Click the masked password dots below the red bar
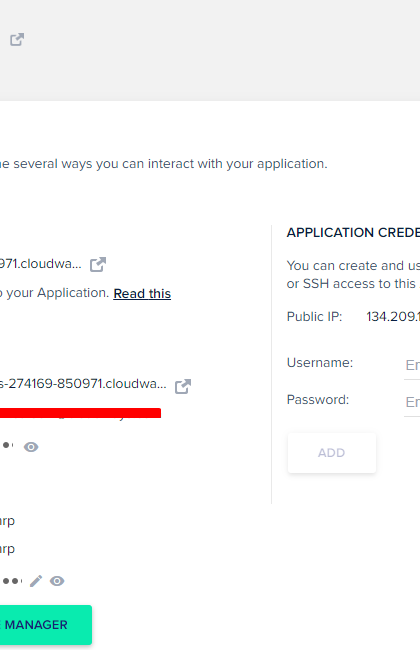Image resolution: width=420 pixels, height=650 pixels. tap(7, 445)
